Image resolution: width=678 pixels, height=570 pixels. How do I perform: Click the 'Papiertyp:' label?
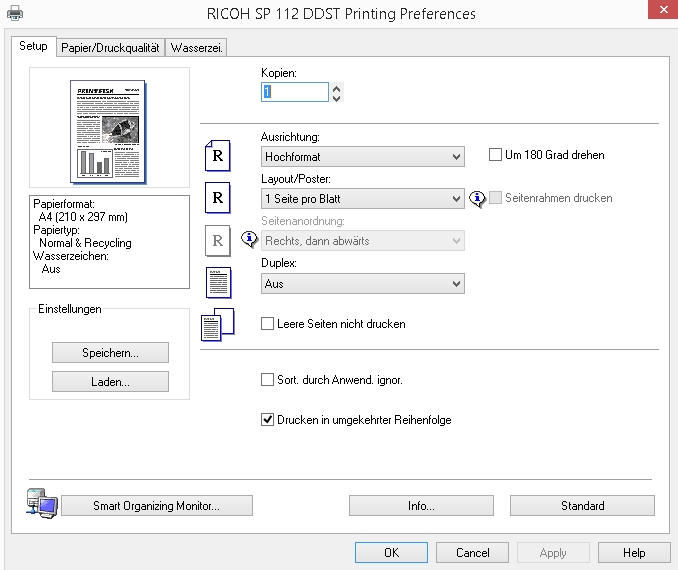click(x=56, y=230)
